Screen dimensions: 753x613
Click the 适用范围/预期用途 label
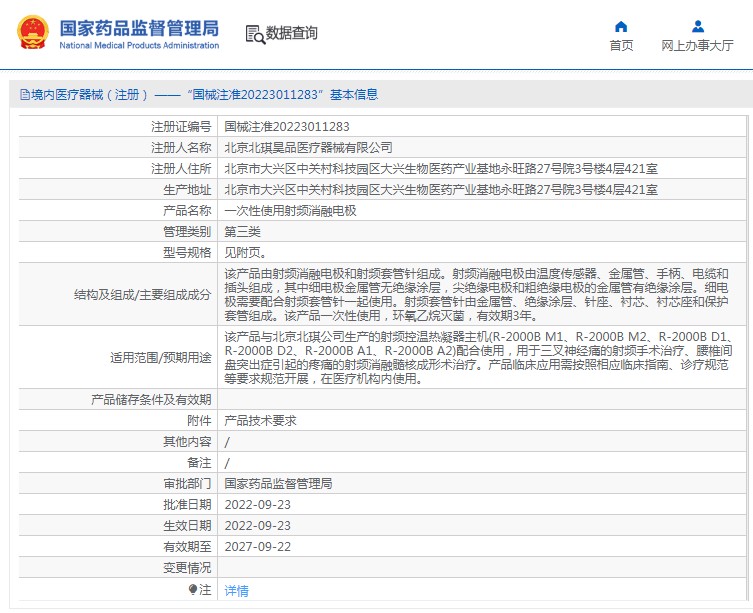[160, 357]
